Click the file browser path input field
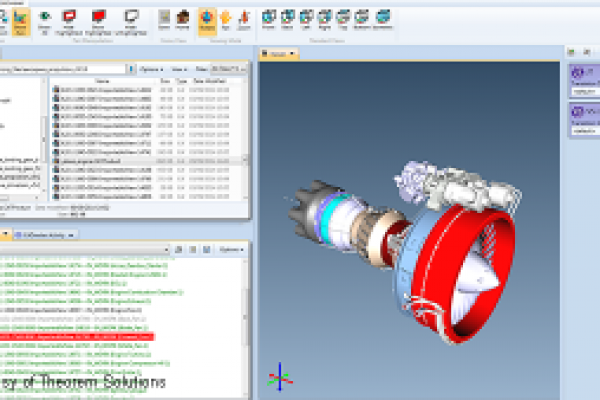Viewport: 600px width, 400px height. pos(65,68)
